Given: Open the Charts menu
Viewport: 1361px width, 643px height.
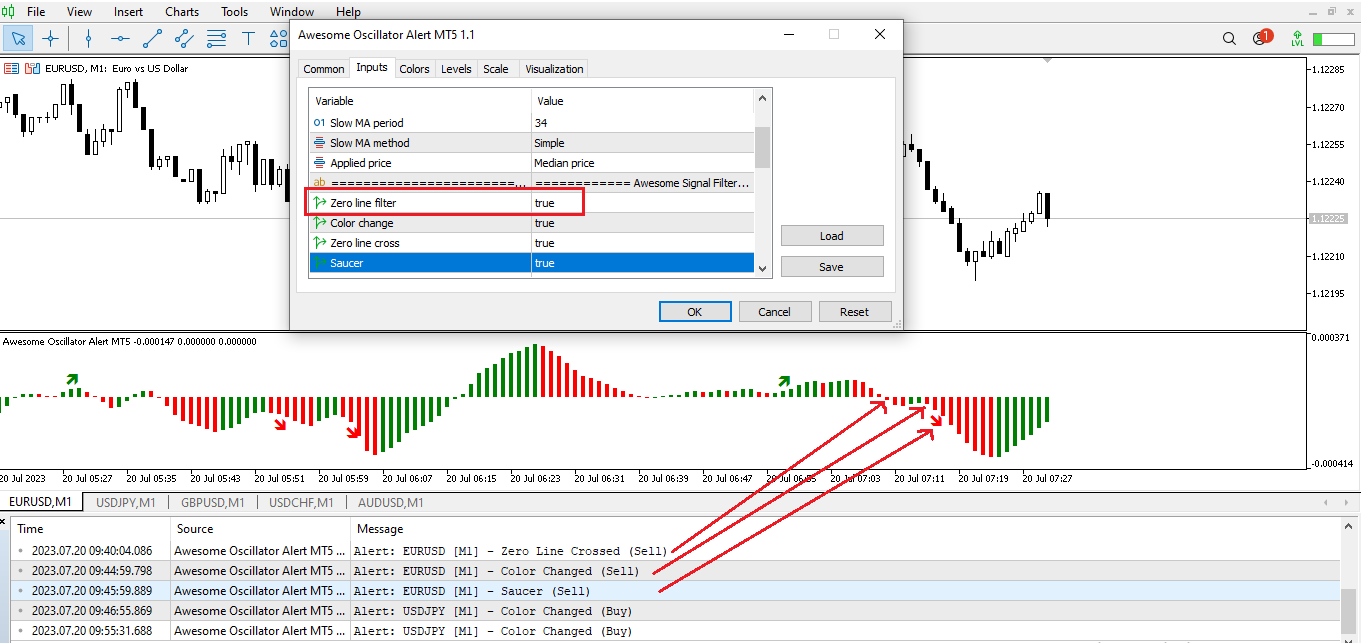Looking at the screenshot, I should pos(182,12).
